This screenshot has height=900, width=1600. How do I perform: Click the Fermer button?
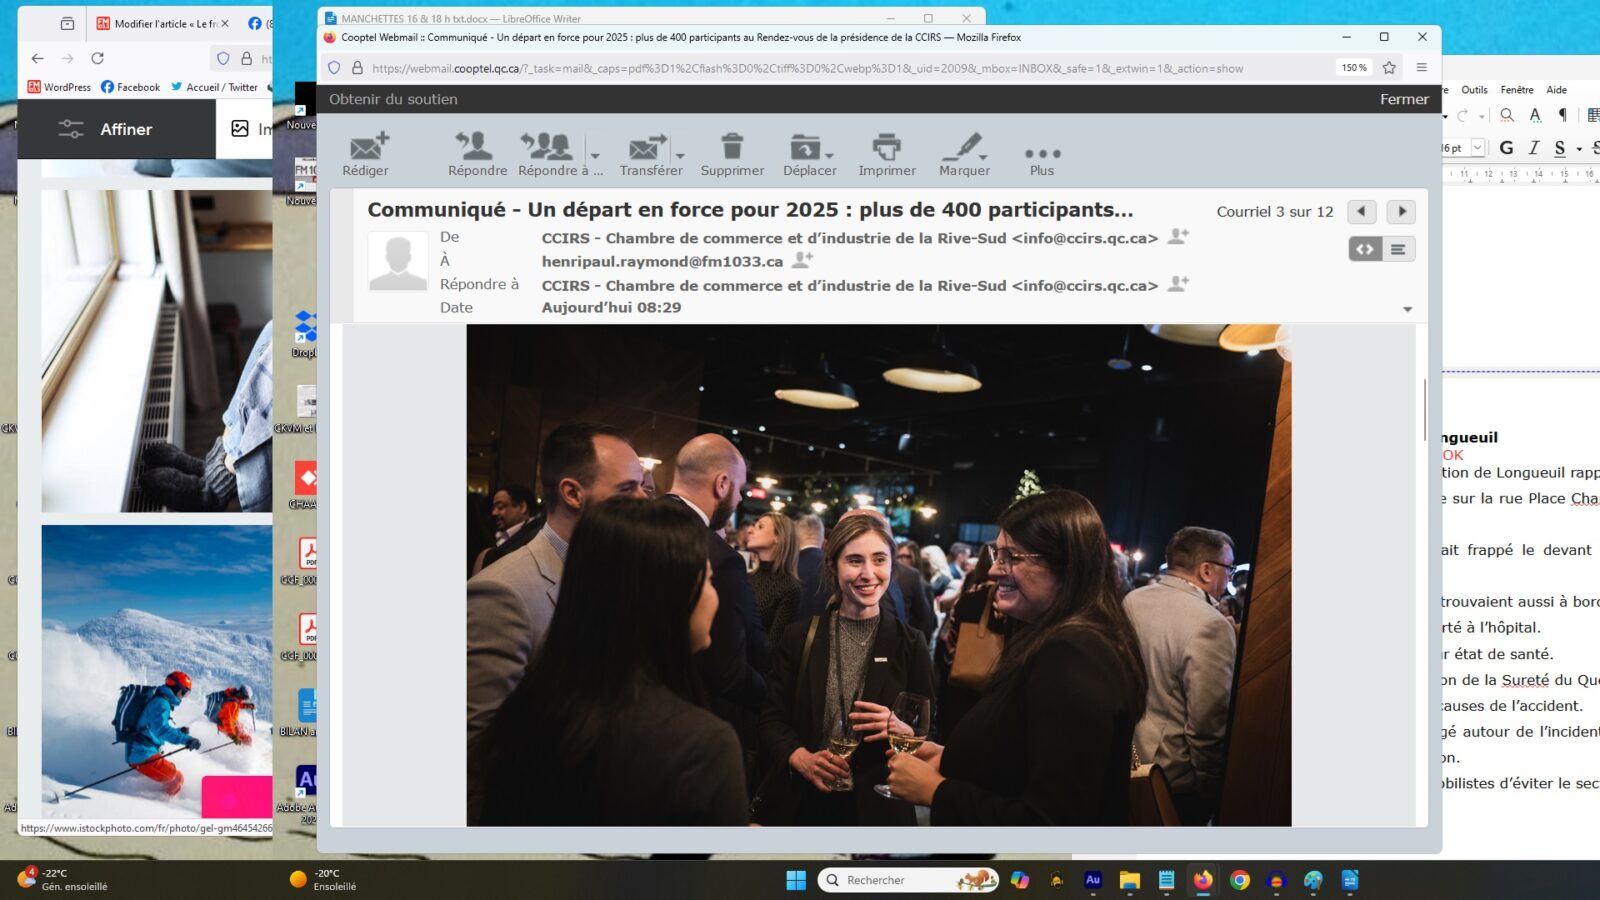coord(1404,99)
